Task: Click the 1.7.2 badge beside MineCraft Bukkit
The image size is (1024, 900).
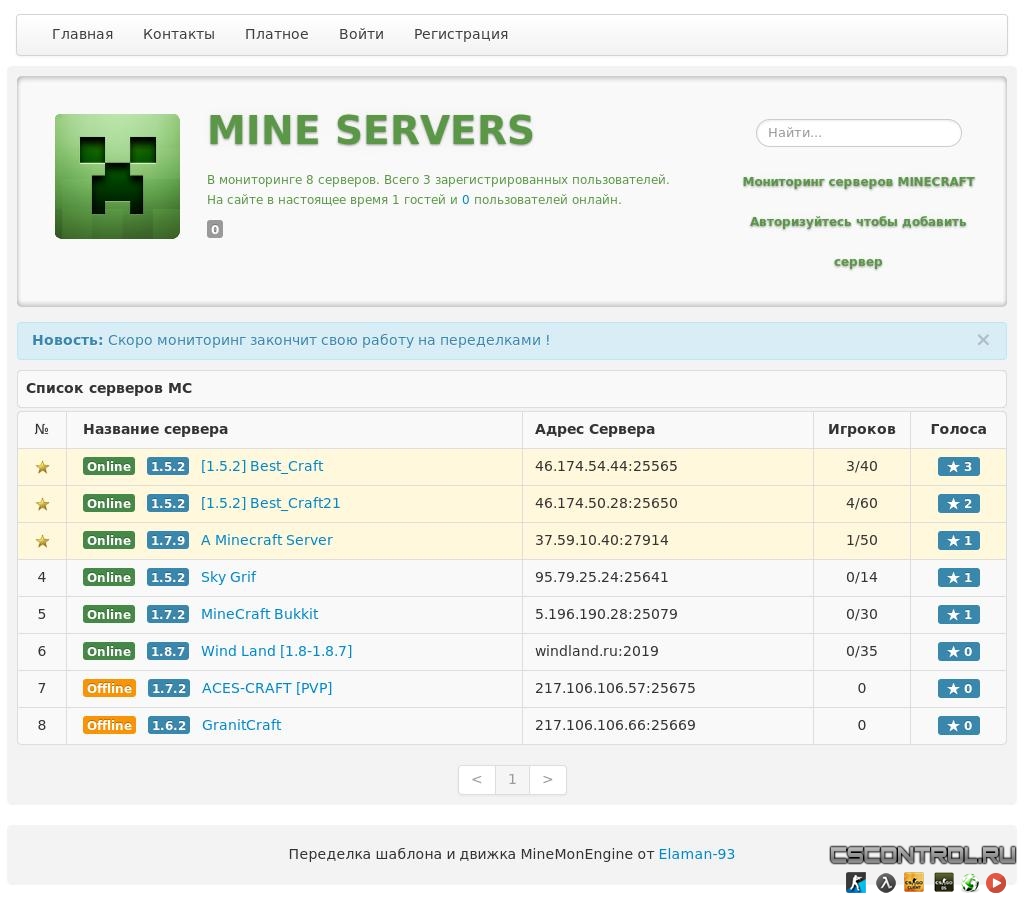Action: [168, 615]
